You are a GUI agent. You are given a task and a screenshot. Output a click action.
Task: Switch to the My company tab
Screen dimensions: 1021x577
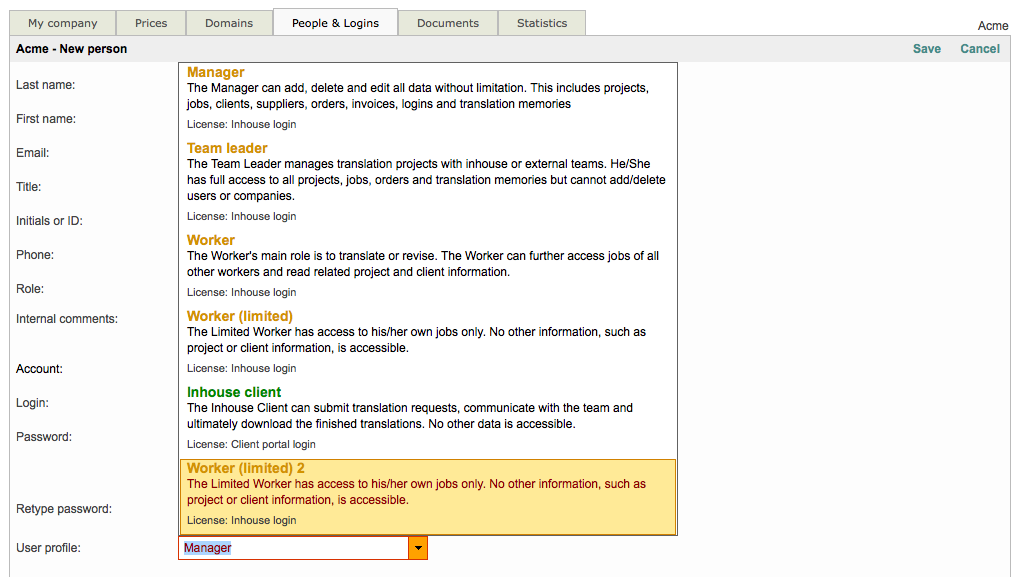tap(62, 23)
